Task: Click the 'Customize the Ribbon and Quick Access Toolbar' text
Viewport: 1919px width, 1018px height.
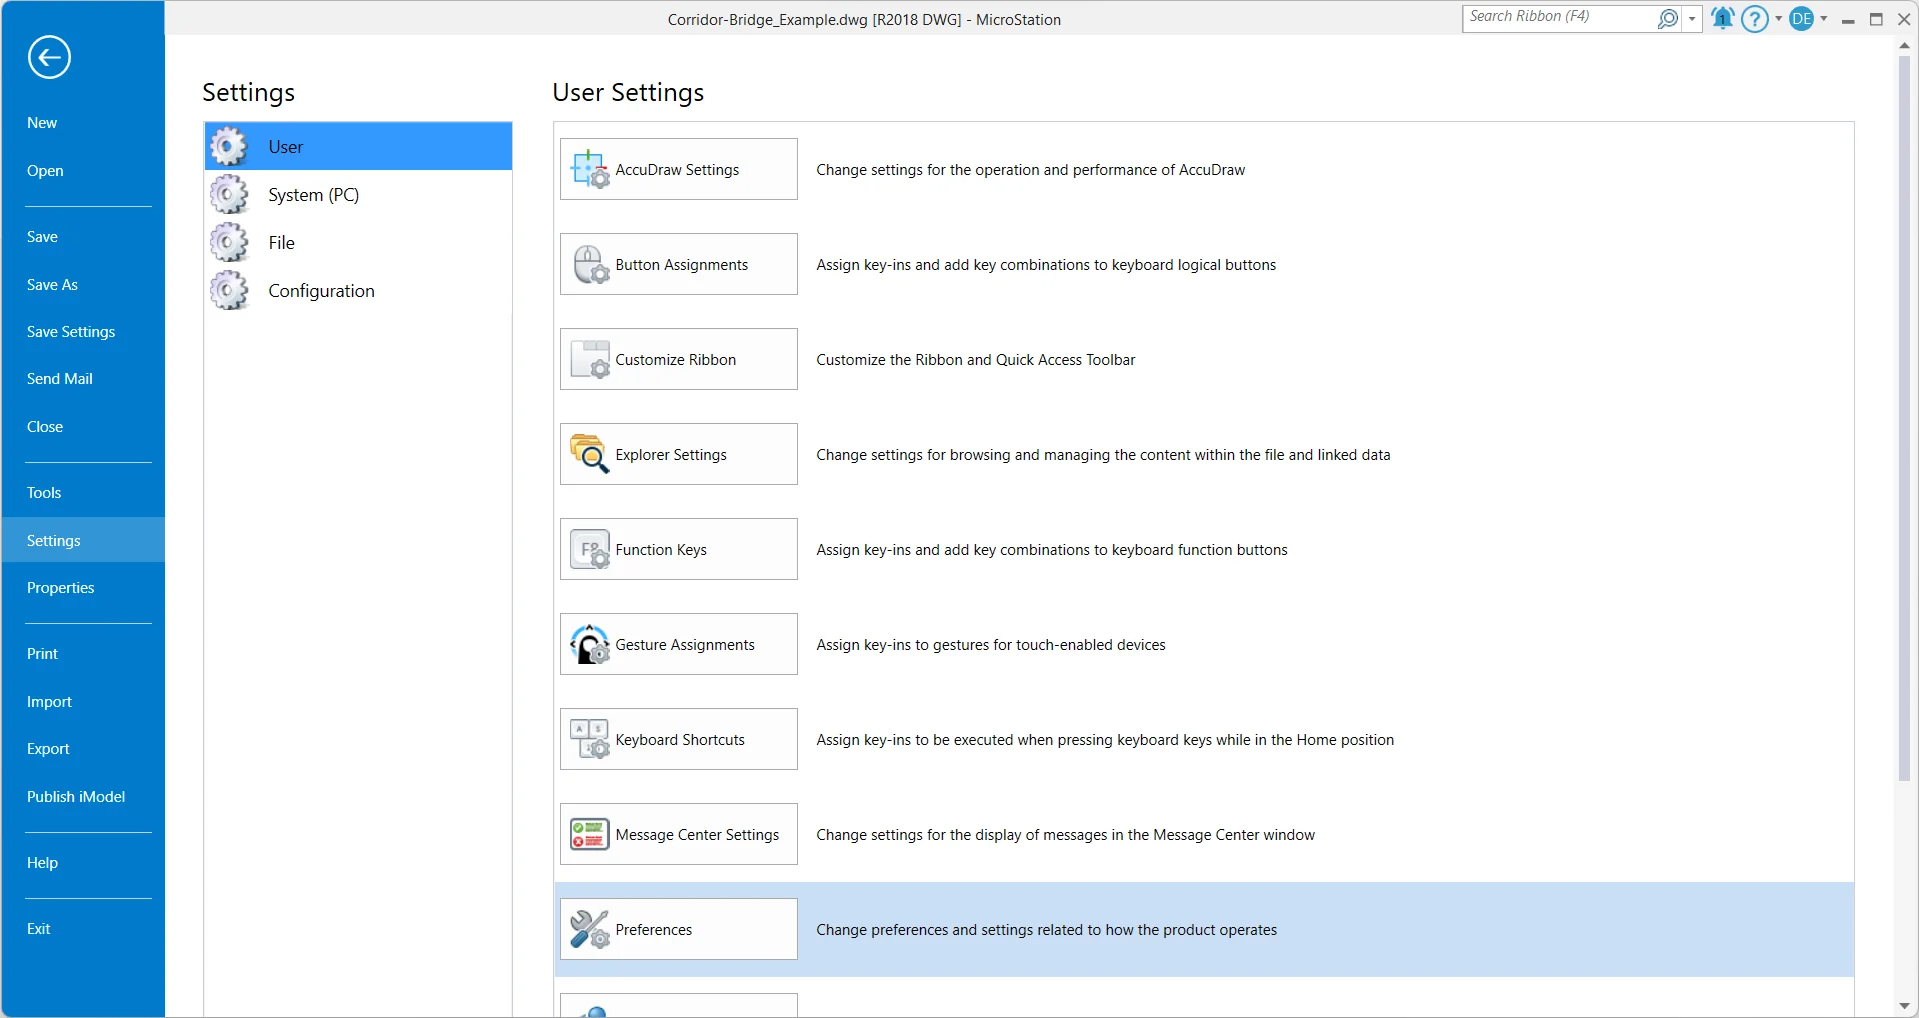Action: (975, 360)
